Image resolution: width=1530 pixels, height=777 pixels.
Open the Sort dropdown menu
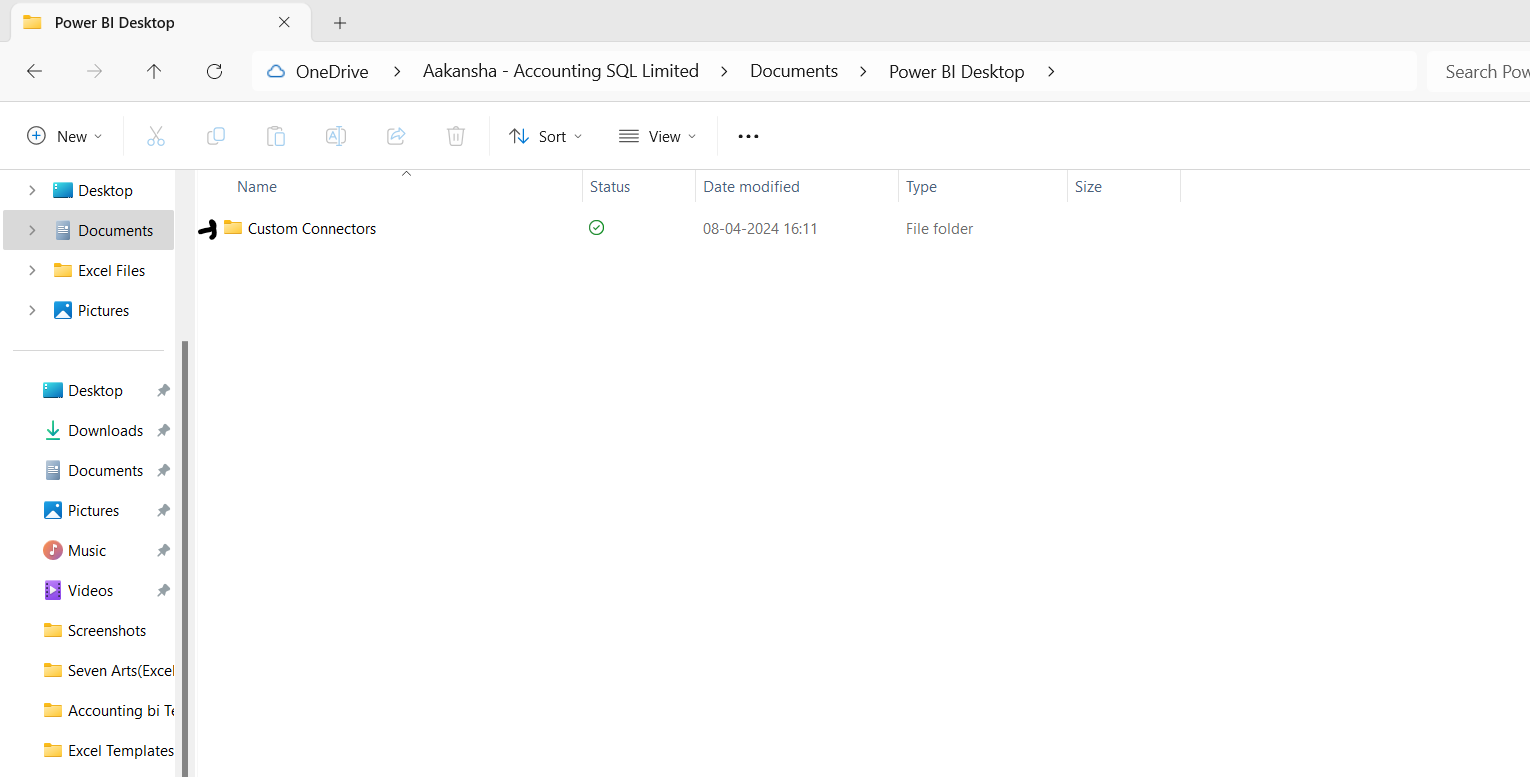point(545,136)
